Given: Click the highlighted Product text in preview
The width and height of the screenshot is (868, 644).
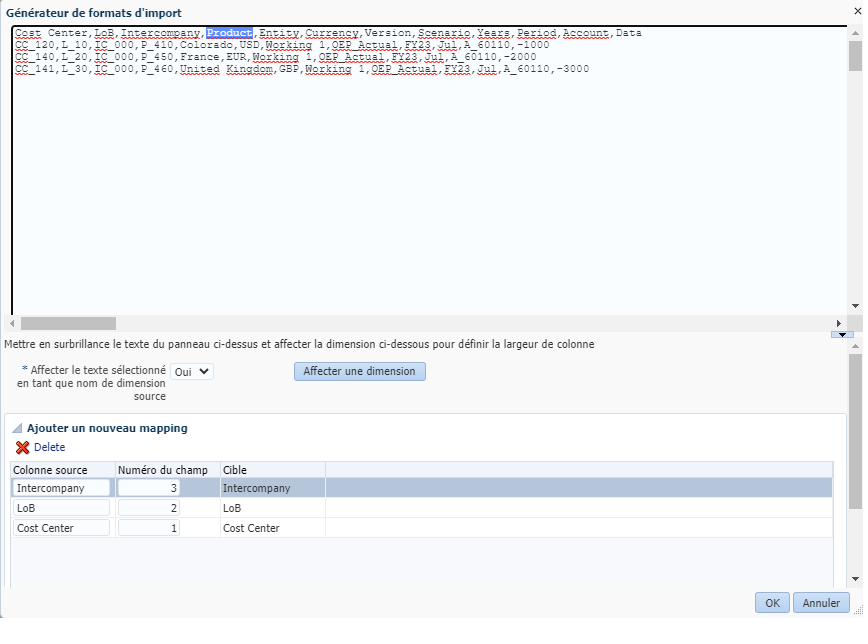Looking at the screenshot, I should [x=229, y=33].
